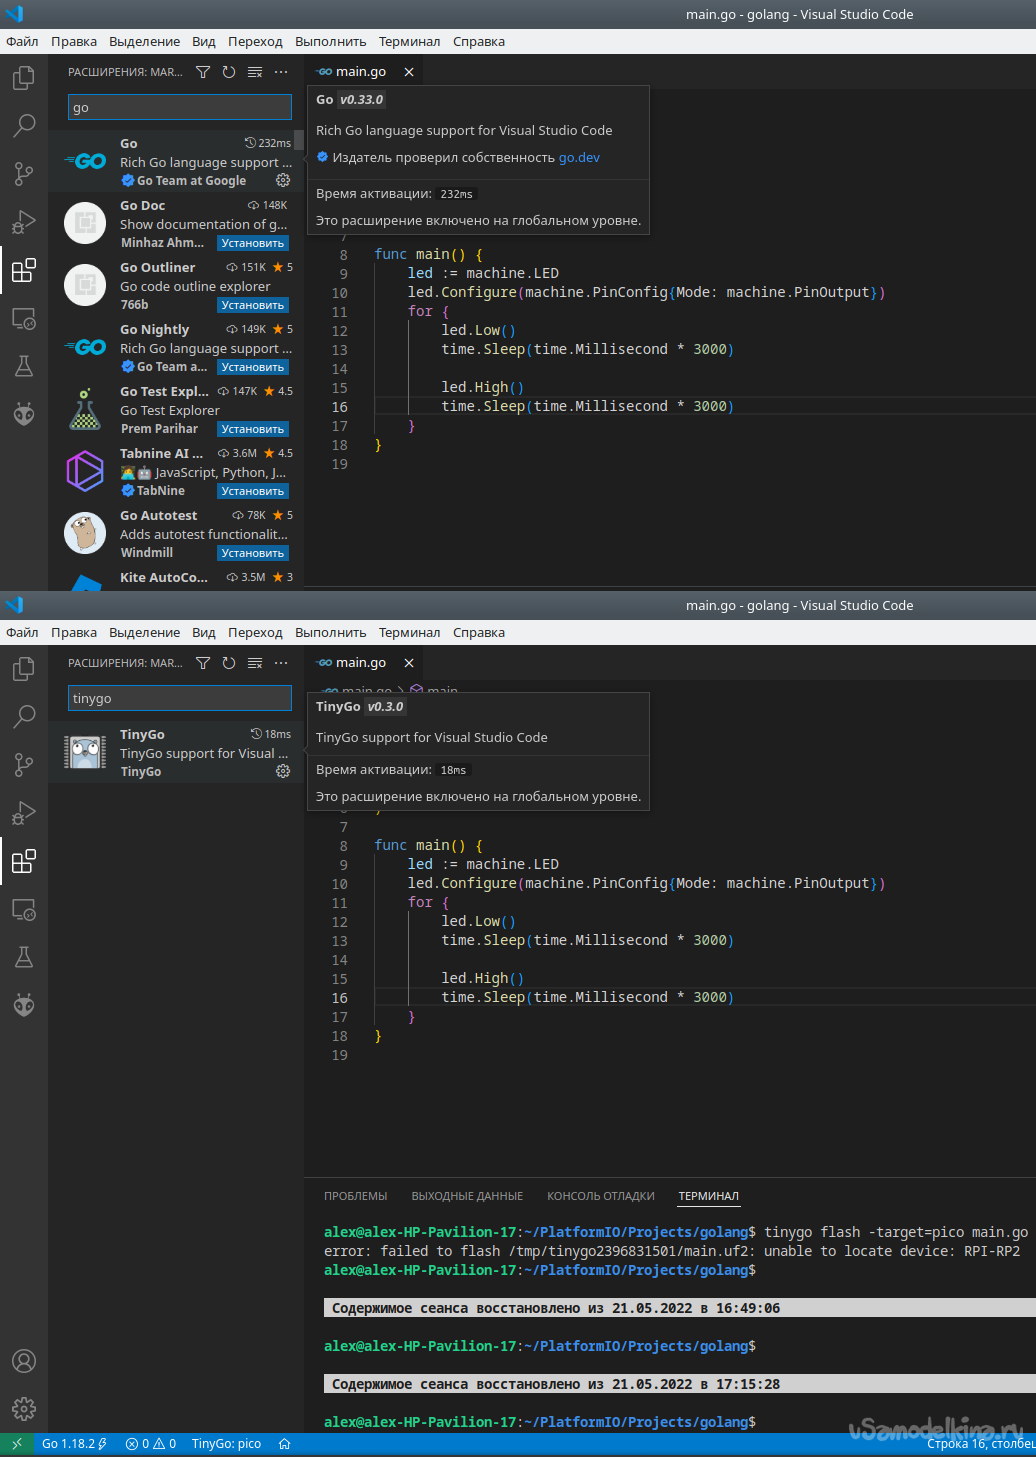
Task: Open the Правка menu in the lower window
Action: (x=74, y=633)
